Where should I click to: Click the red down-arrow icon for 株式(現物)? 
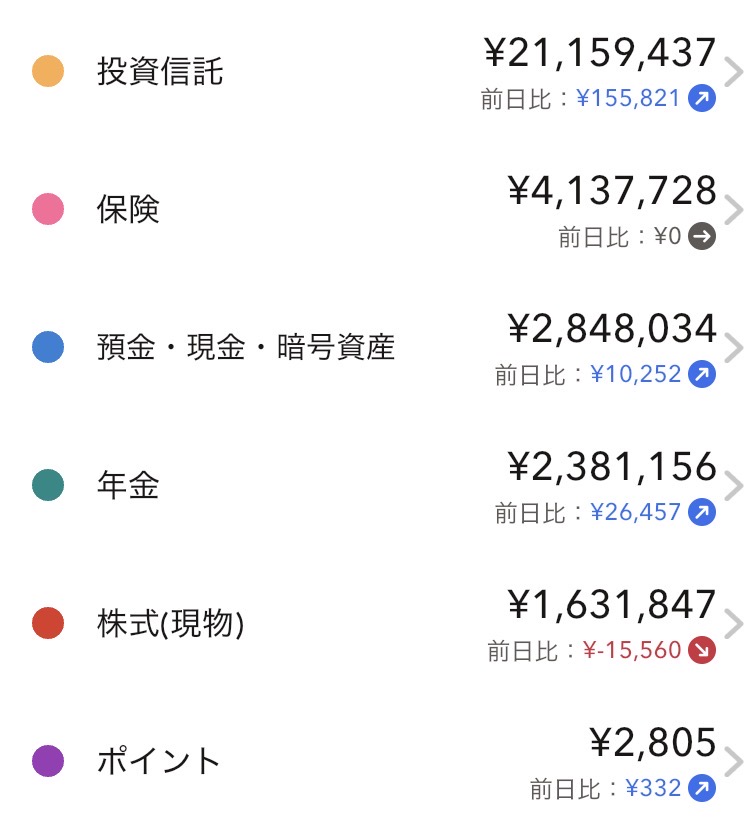tap(702, 651)
